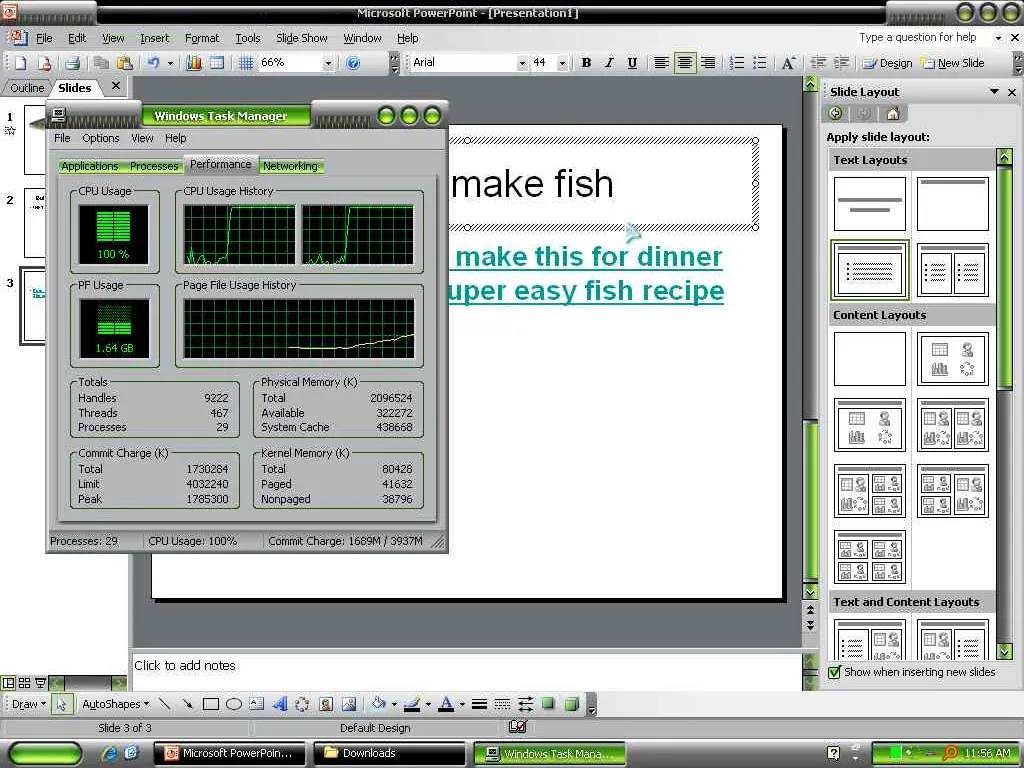
Task: Click the Print icon in the toolbar
Action: [x=72, y=63]
